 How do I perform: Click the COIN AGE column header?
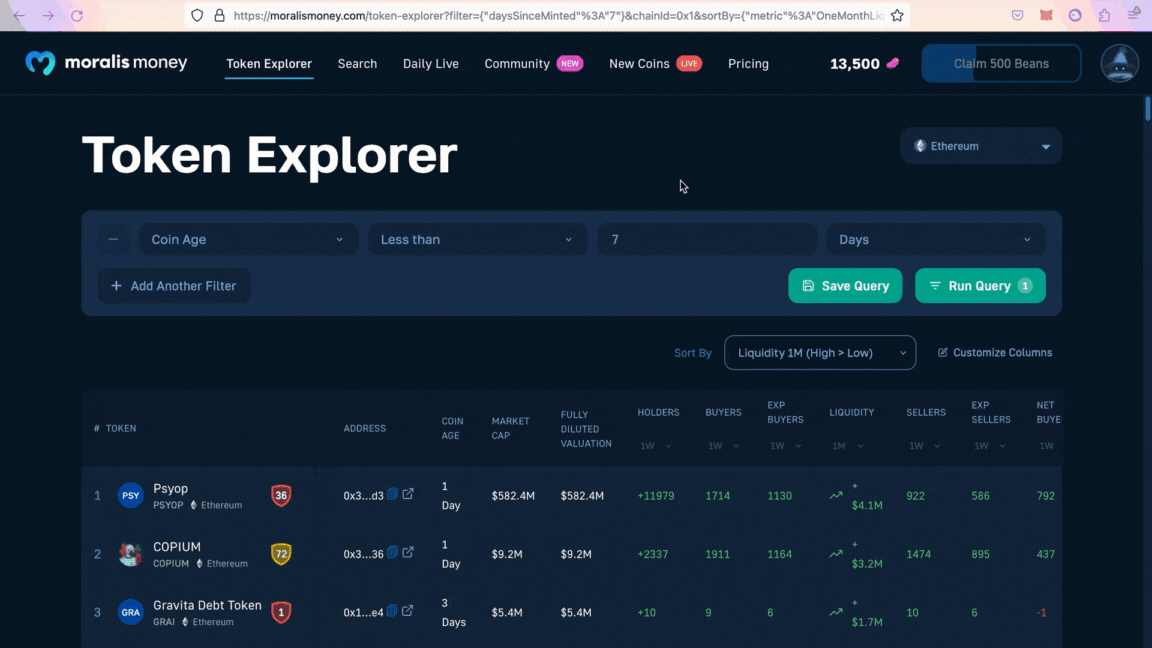pyautogui.click(x=452, y=428)
